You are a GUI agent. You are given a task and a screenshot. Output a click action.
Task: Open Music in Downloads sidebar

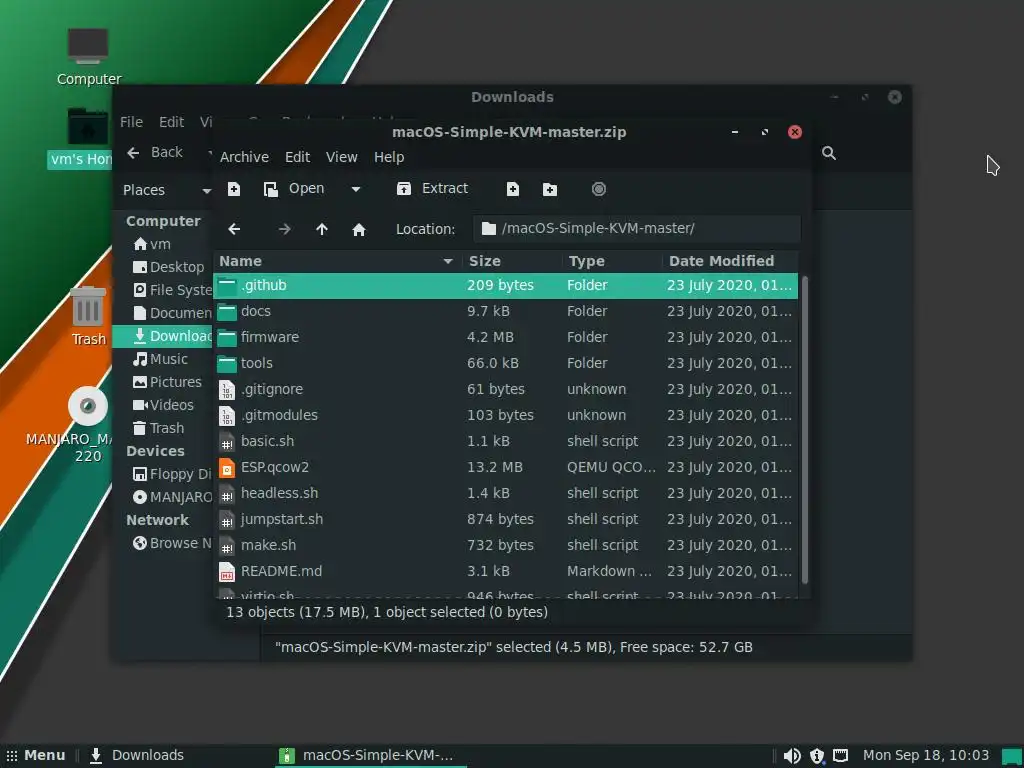(160, 359)
